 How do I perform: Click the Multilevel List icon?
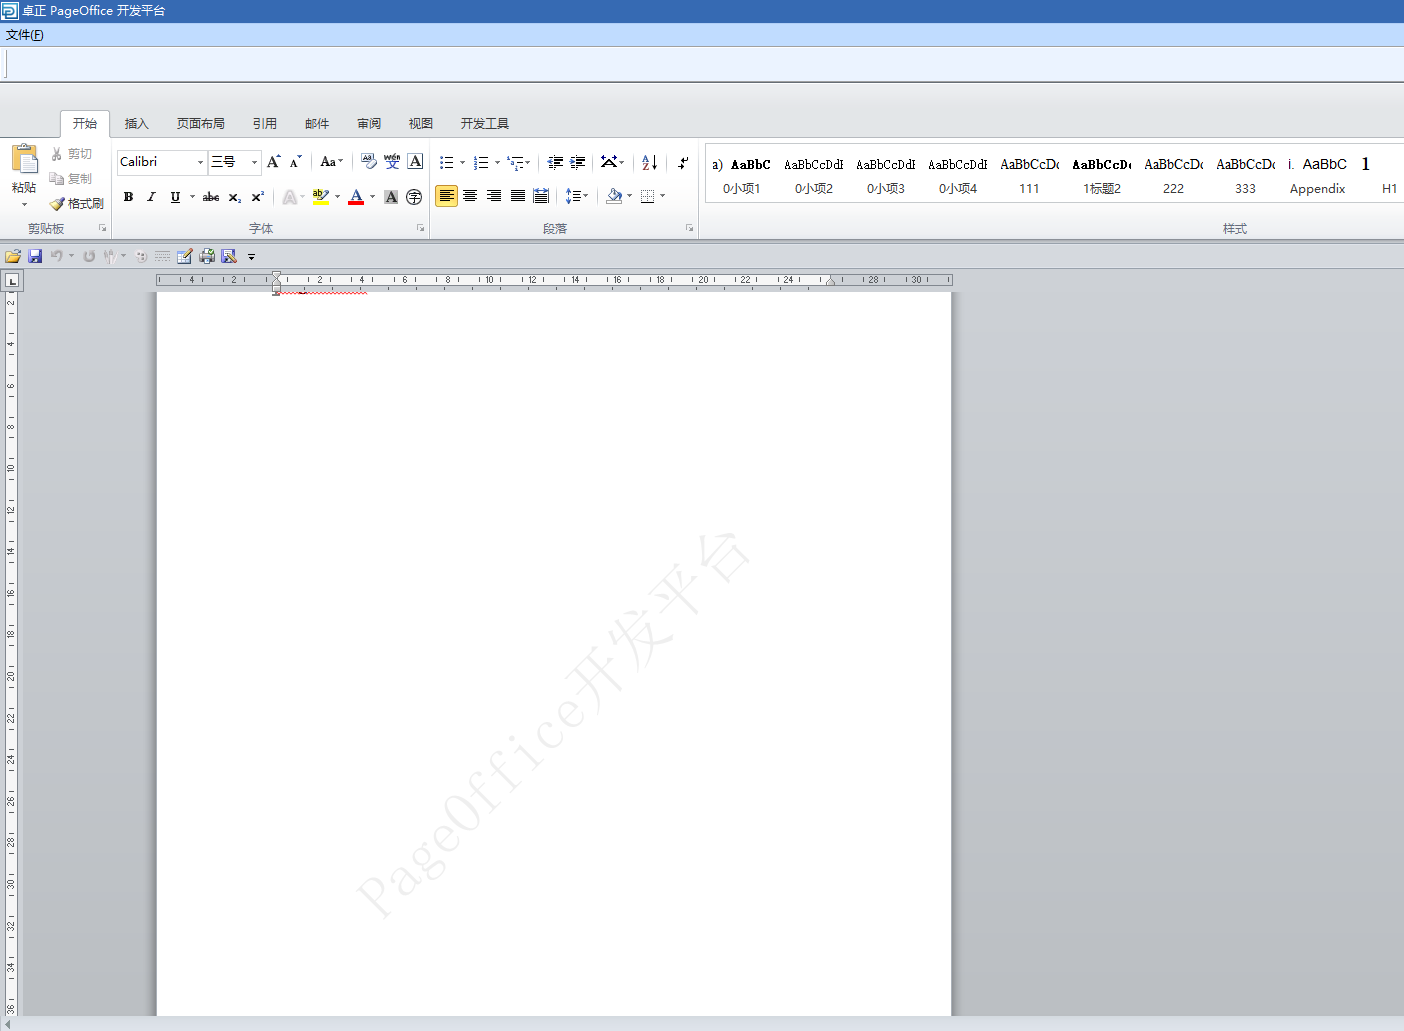pos(516,162)
